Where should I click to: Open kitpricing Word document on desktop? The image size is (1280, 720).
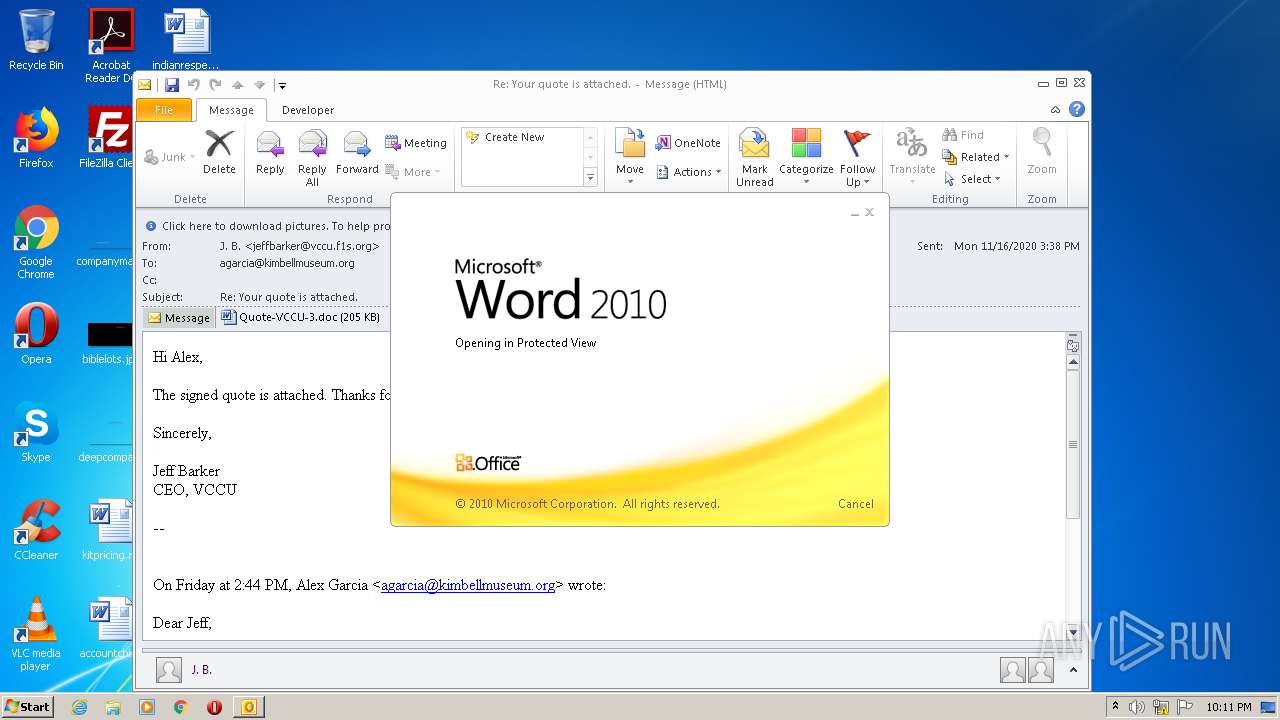click(108, 530)
